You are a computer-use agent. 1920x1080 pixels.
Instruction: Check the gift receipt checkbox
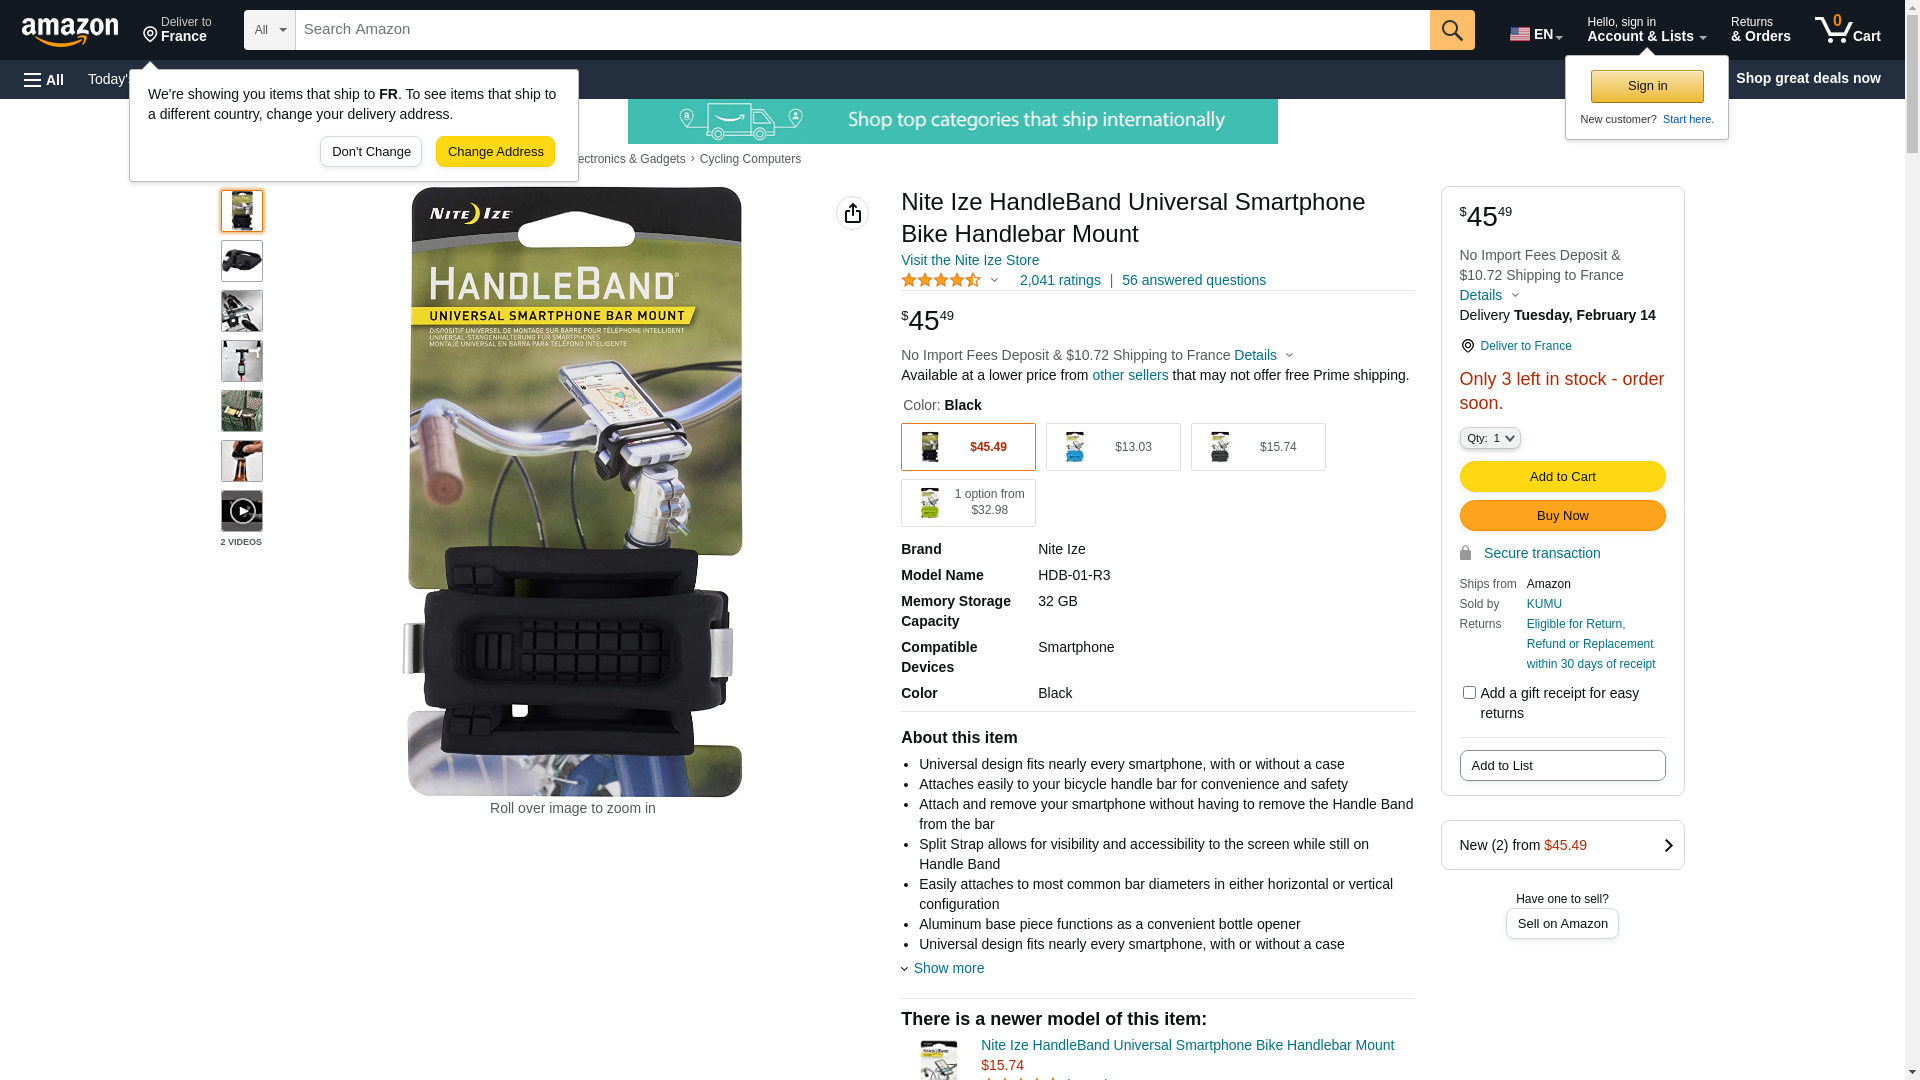click(x=1469, y=693)
